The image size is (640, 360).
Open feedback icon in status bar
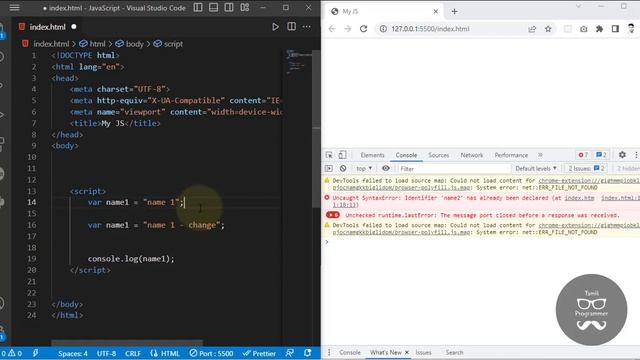coord(290,353)
